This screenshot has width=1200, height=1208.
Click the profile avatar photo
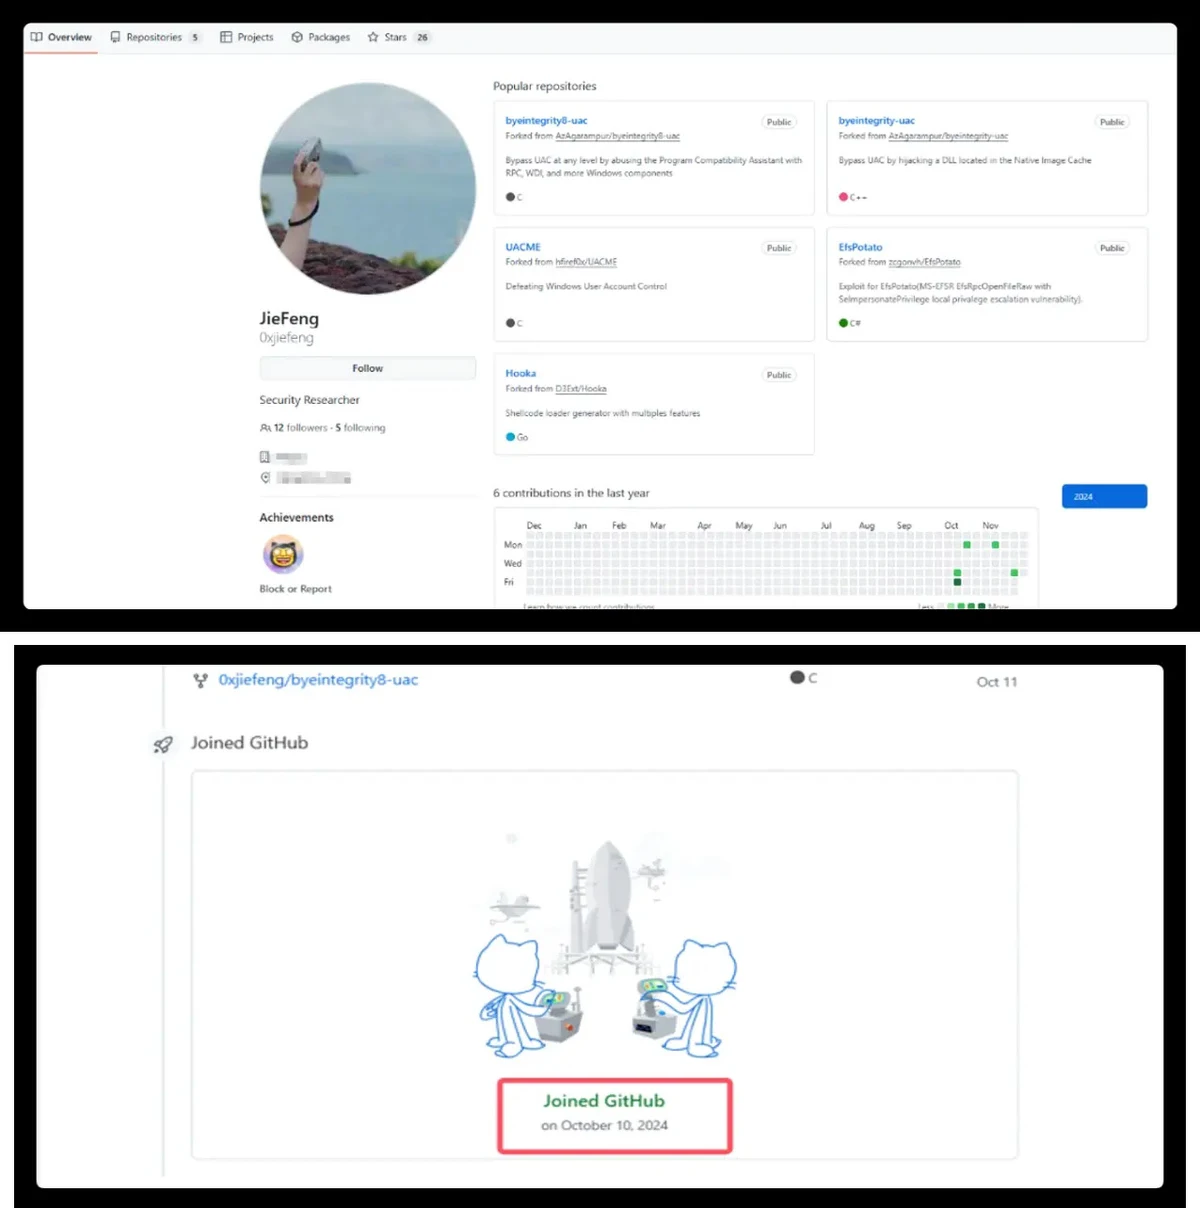(x=367, y=188)
